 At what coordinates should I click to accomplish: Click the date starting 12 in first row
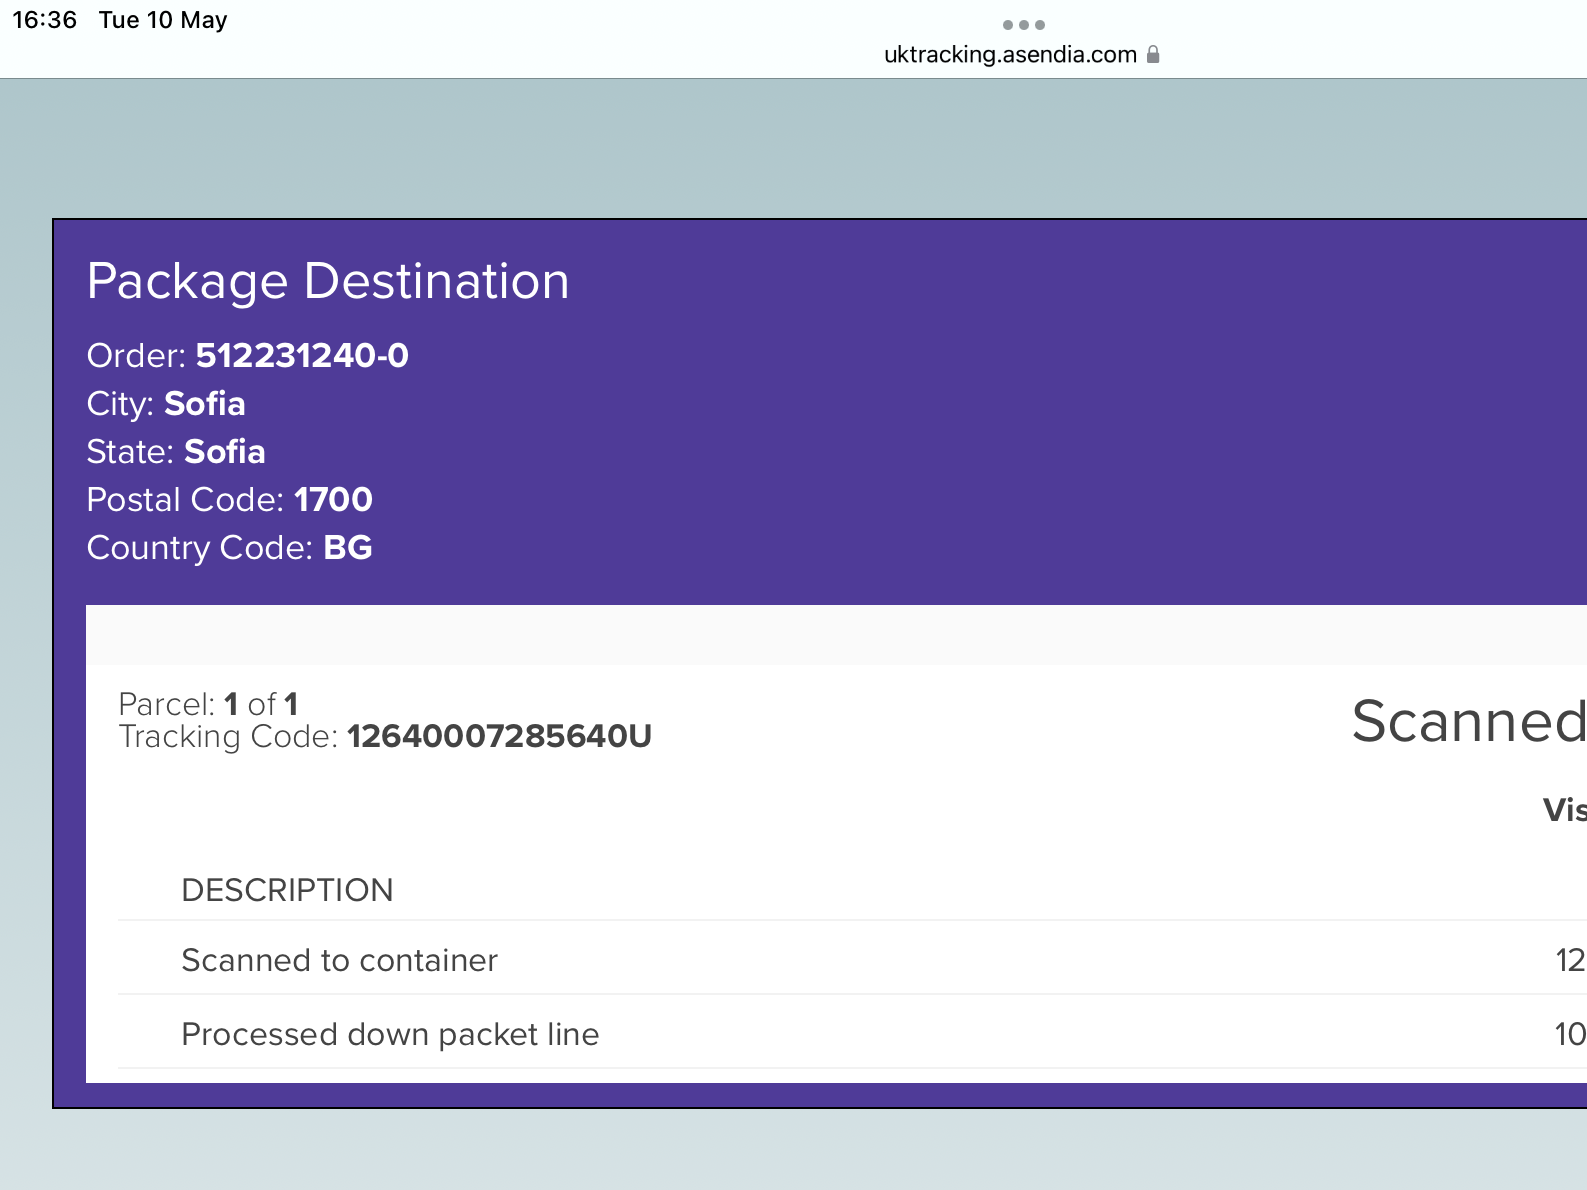1569,960
